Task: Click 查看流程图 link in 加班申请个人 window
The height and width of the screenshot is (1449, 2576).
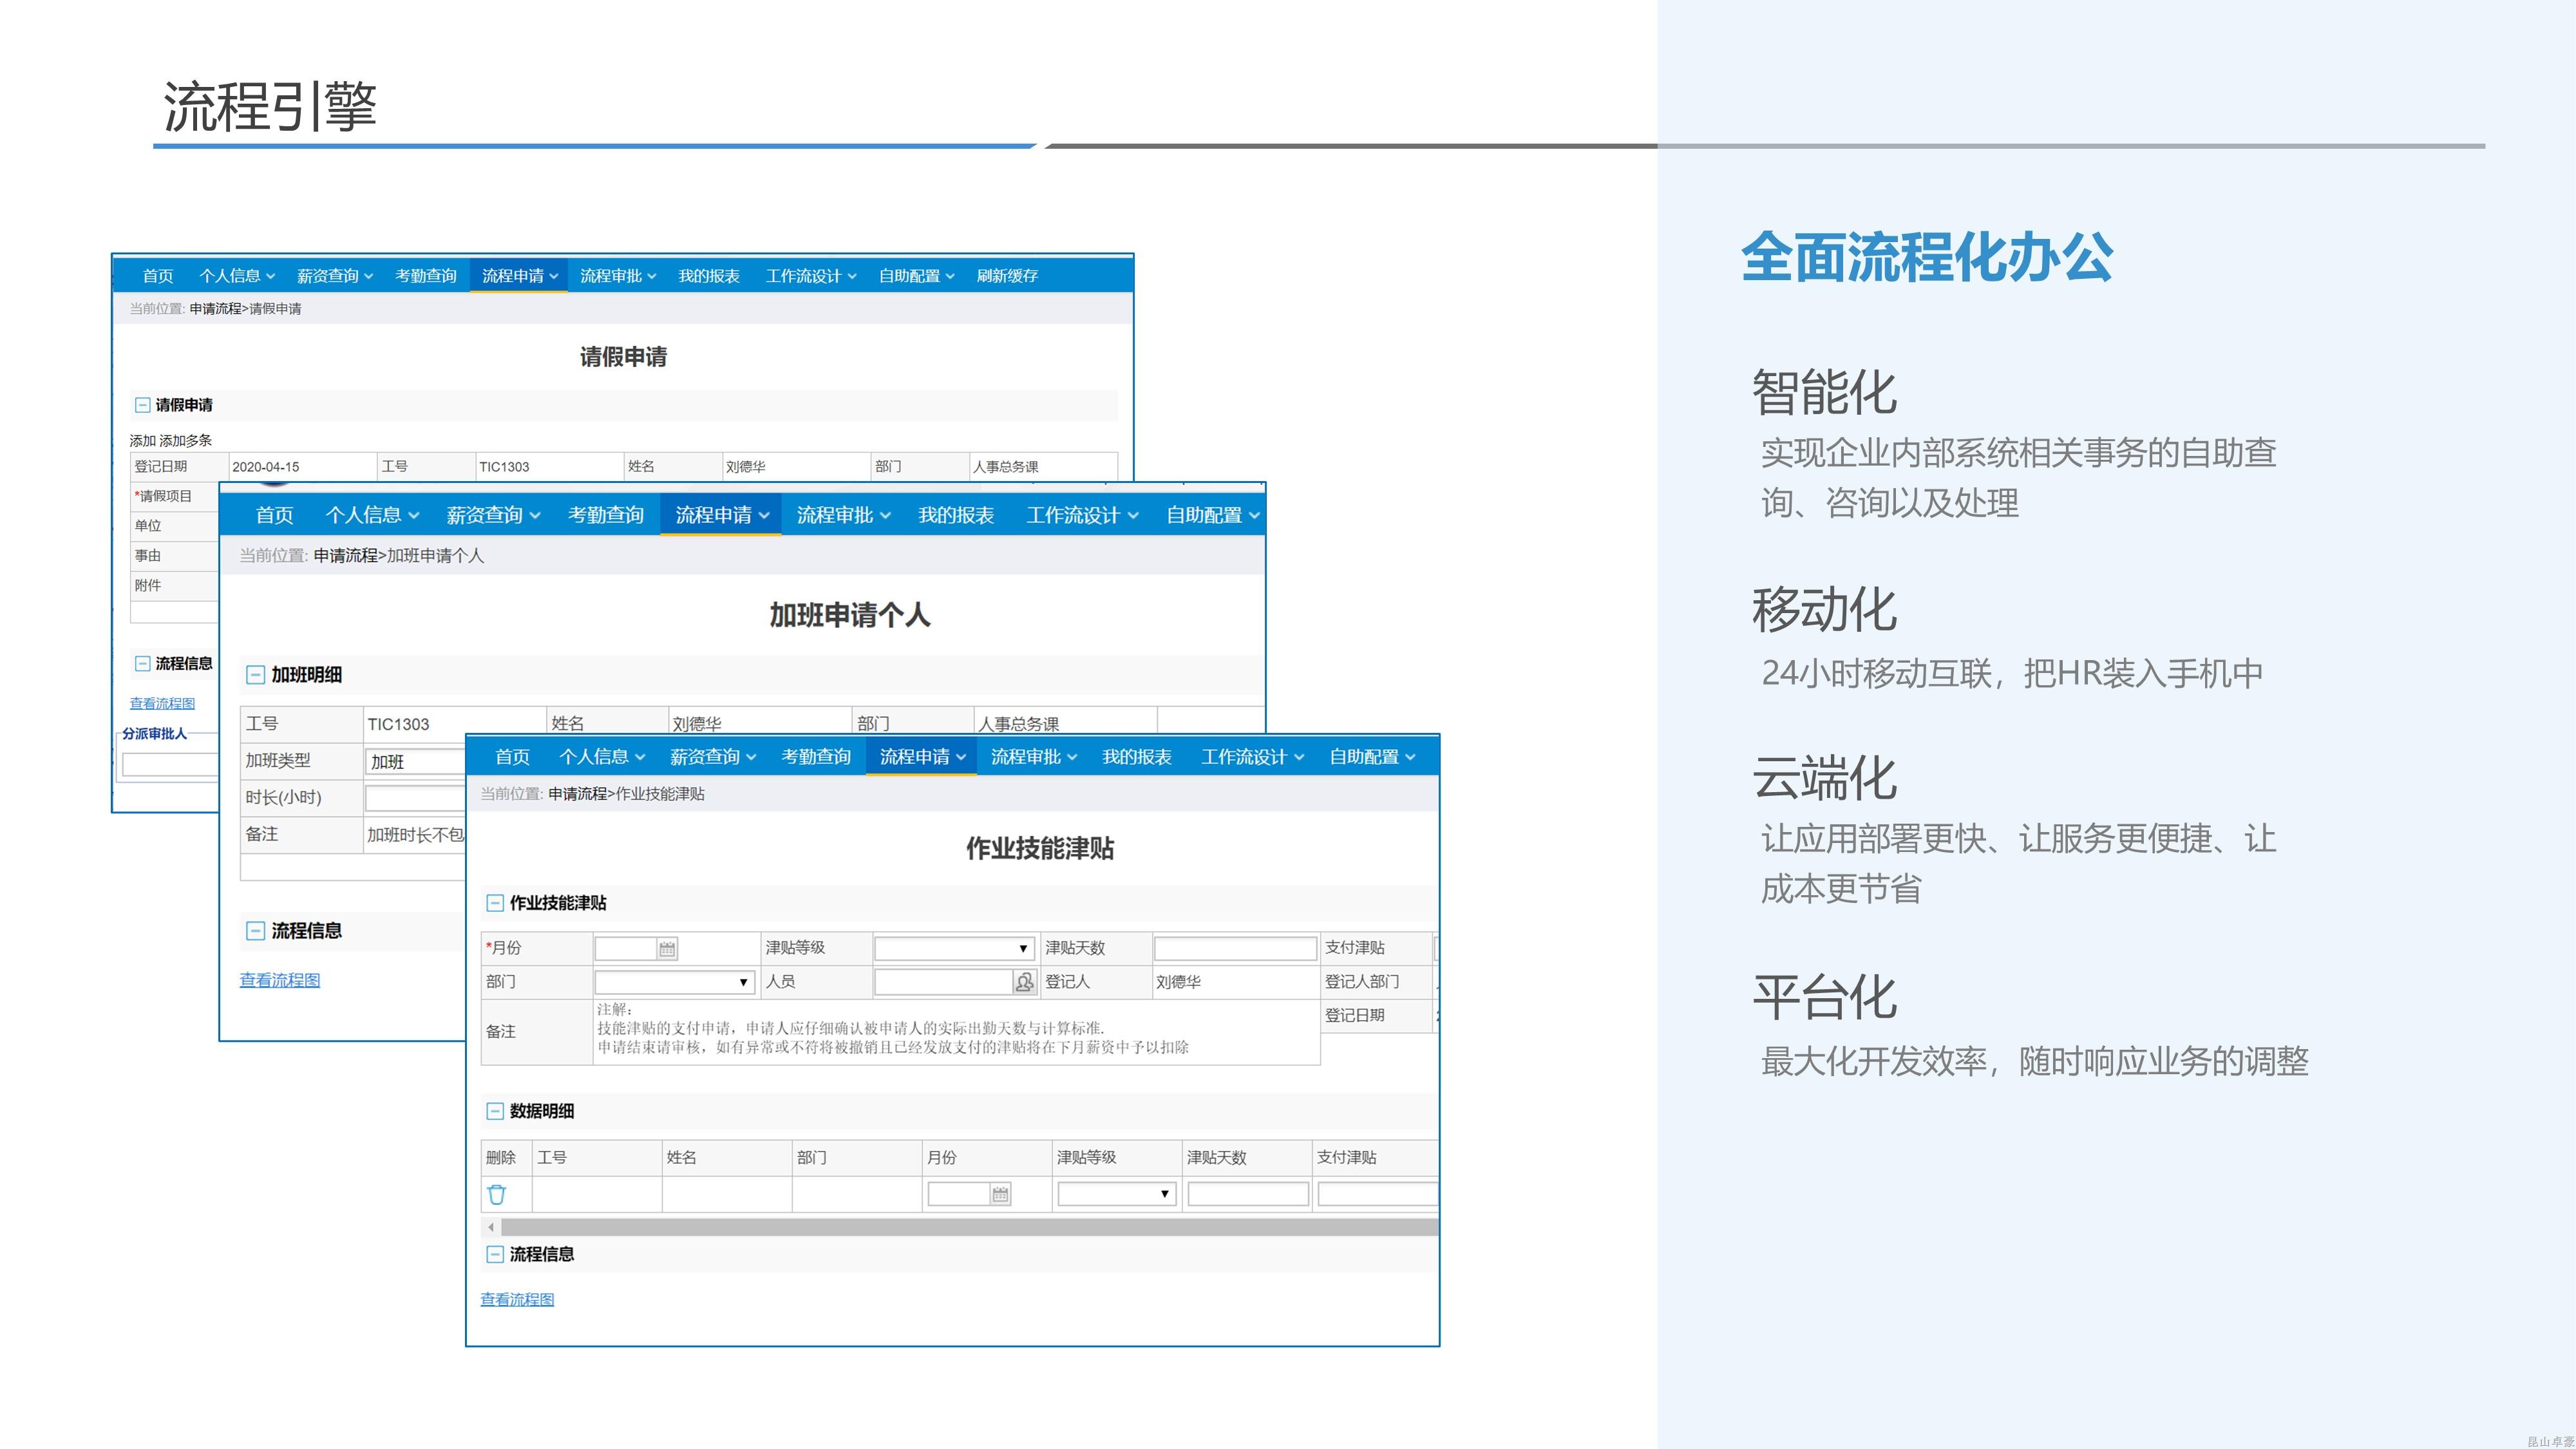Action: point(280,980)
